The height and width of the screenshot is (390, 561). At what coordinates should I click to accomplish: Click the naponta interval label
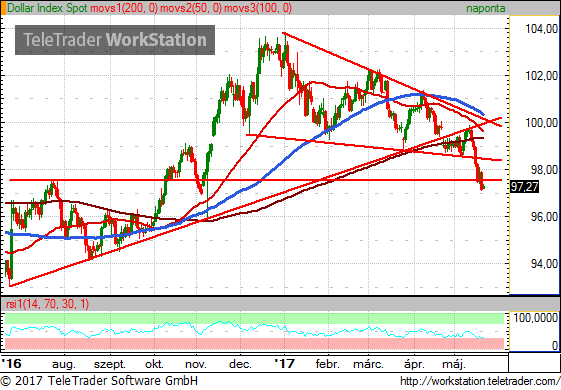[486, 8]
